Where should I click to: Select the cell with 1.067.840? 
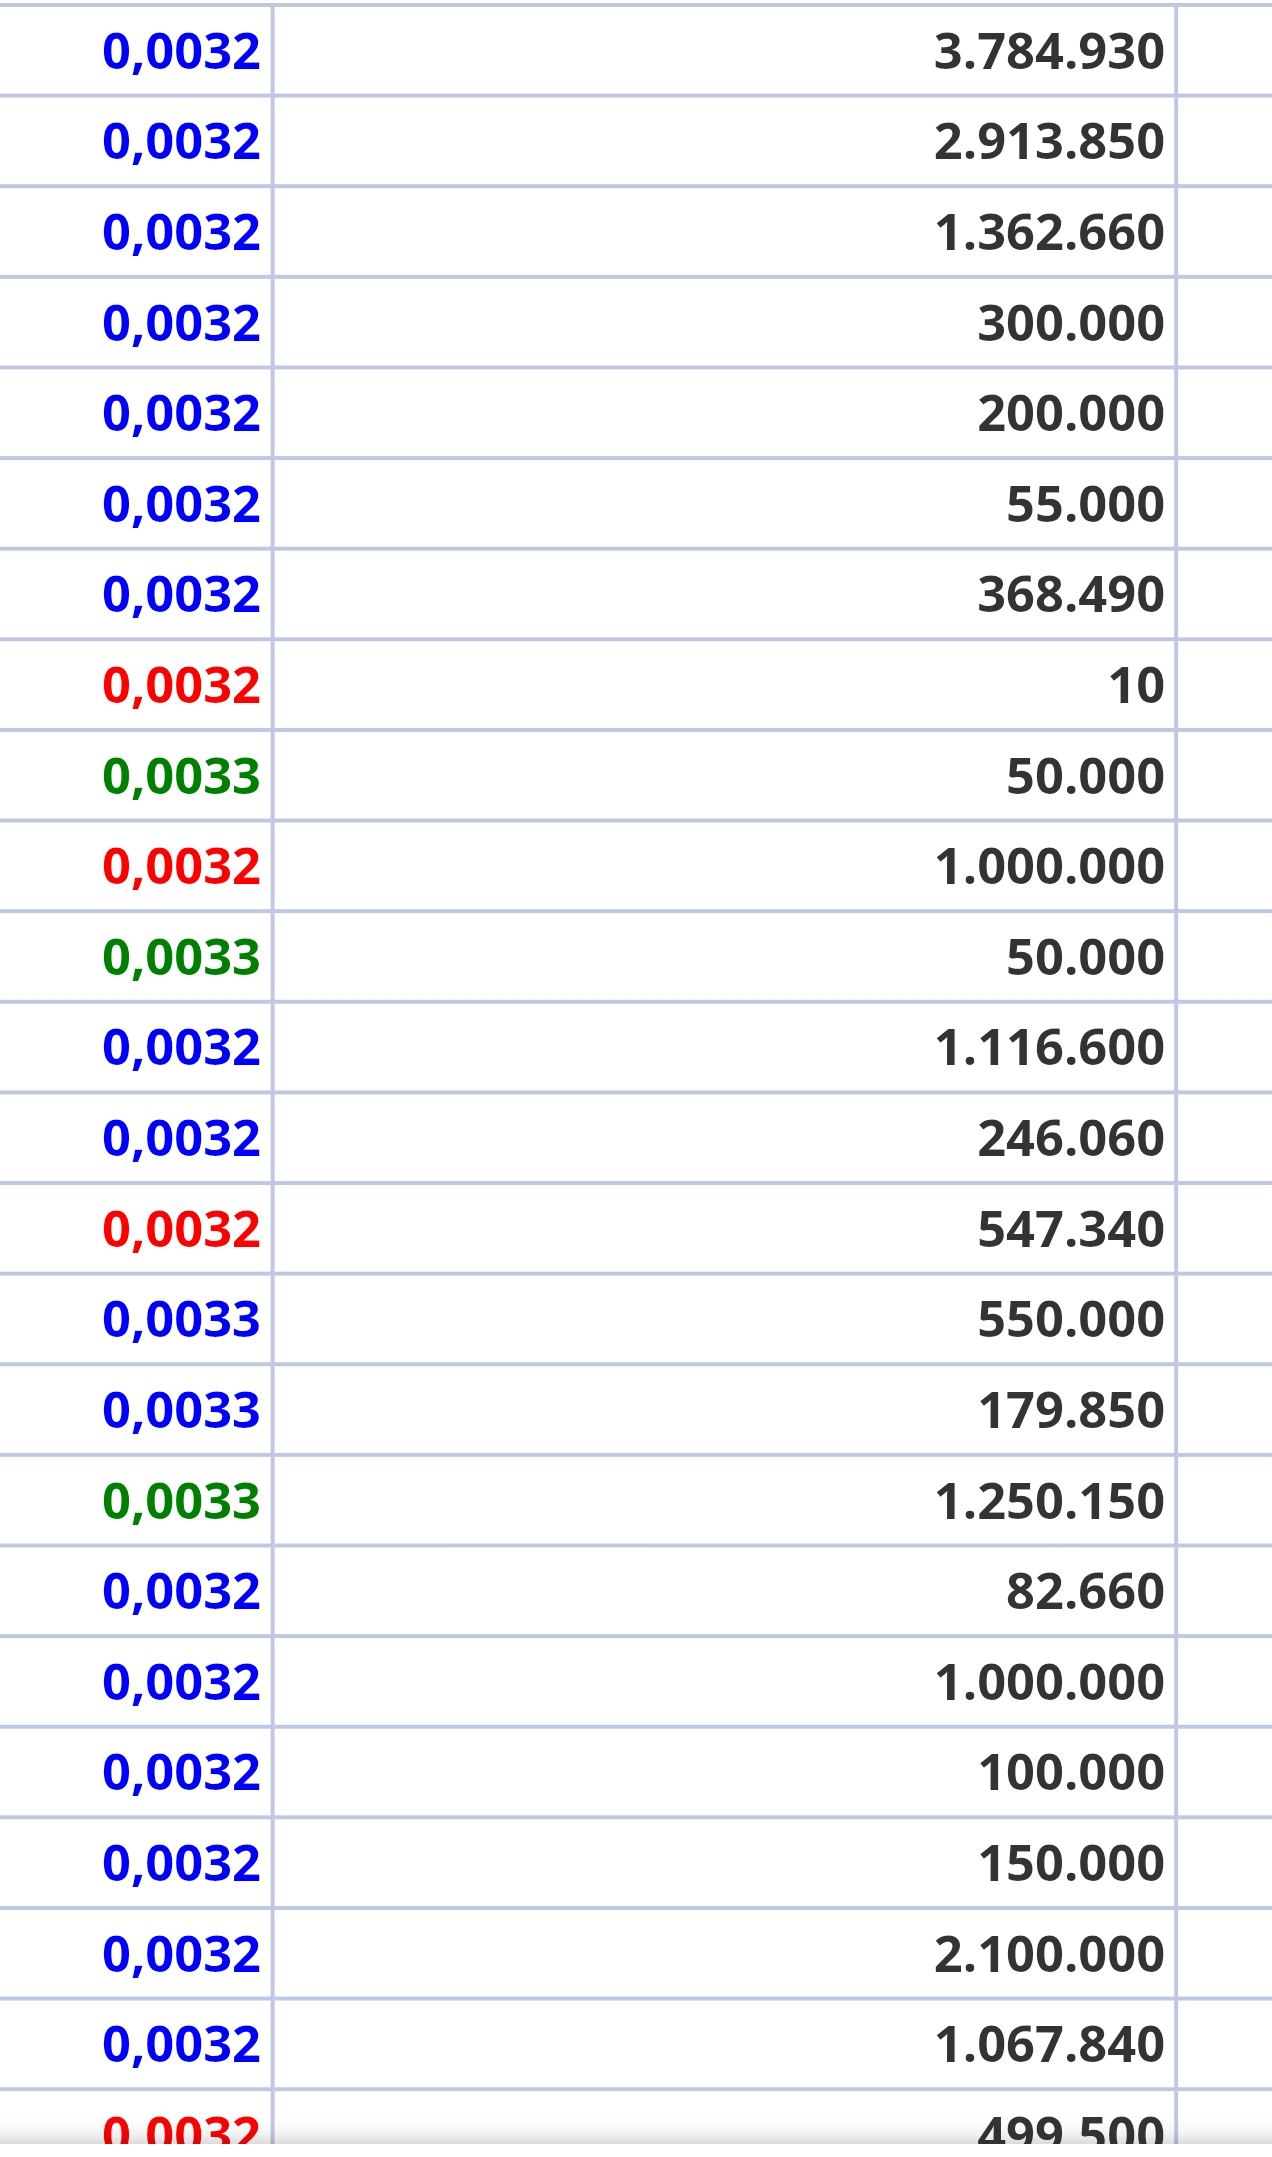click(724, 2044)
